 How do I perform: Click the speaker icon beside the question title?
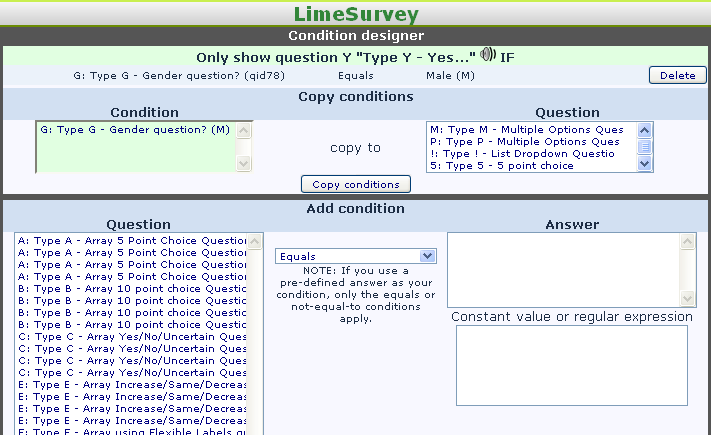pos(488,56)
